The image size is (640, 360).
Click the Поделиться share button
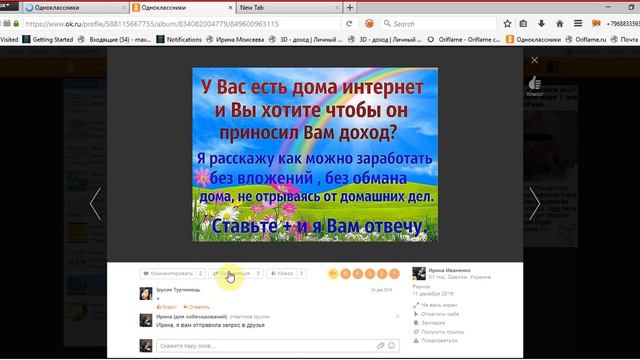point(236,273)
